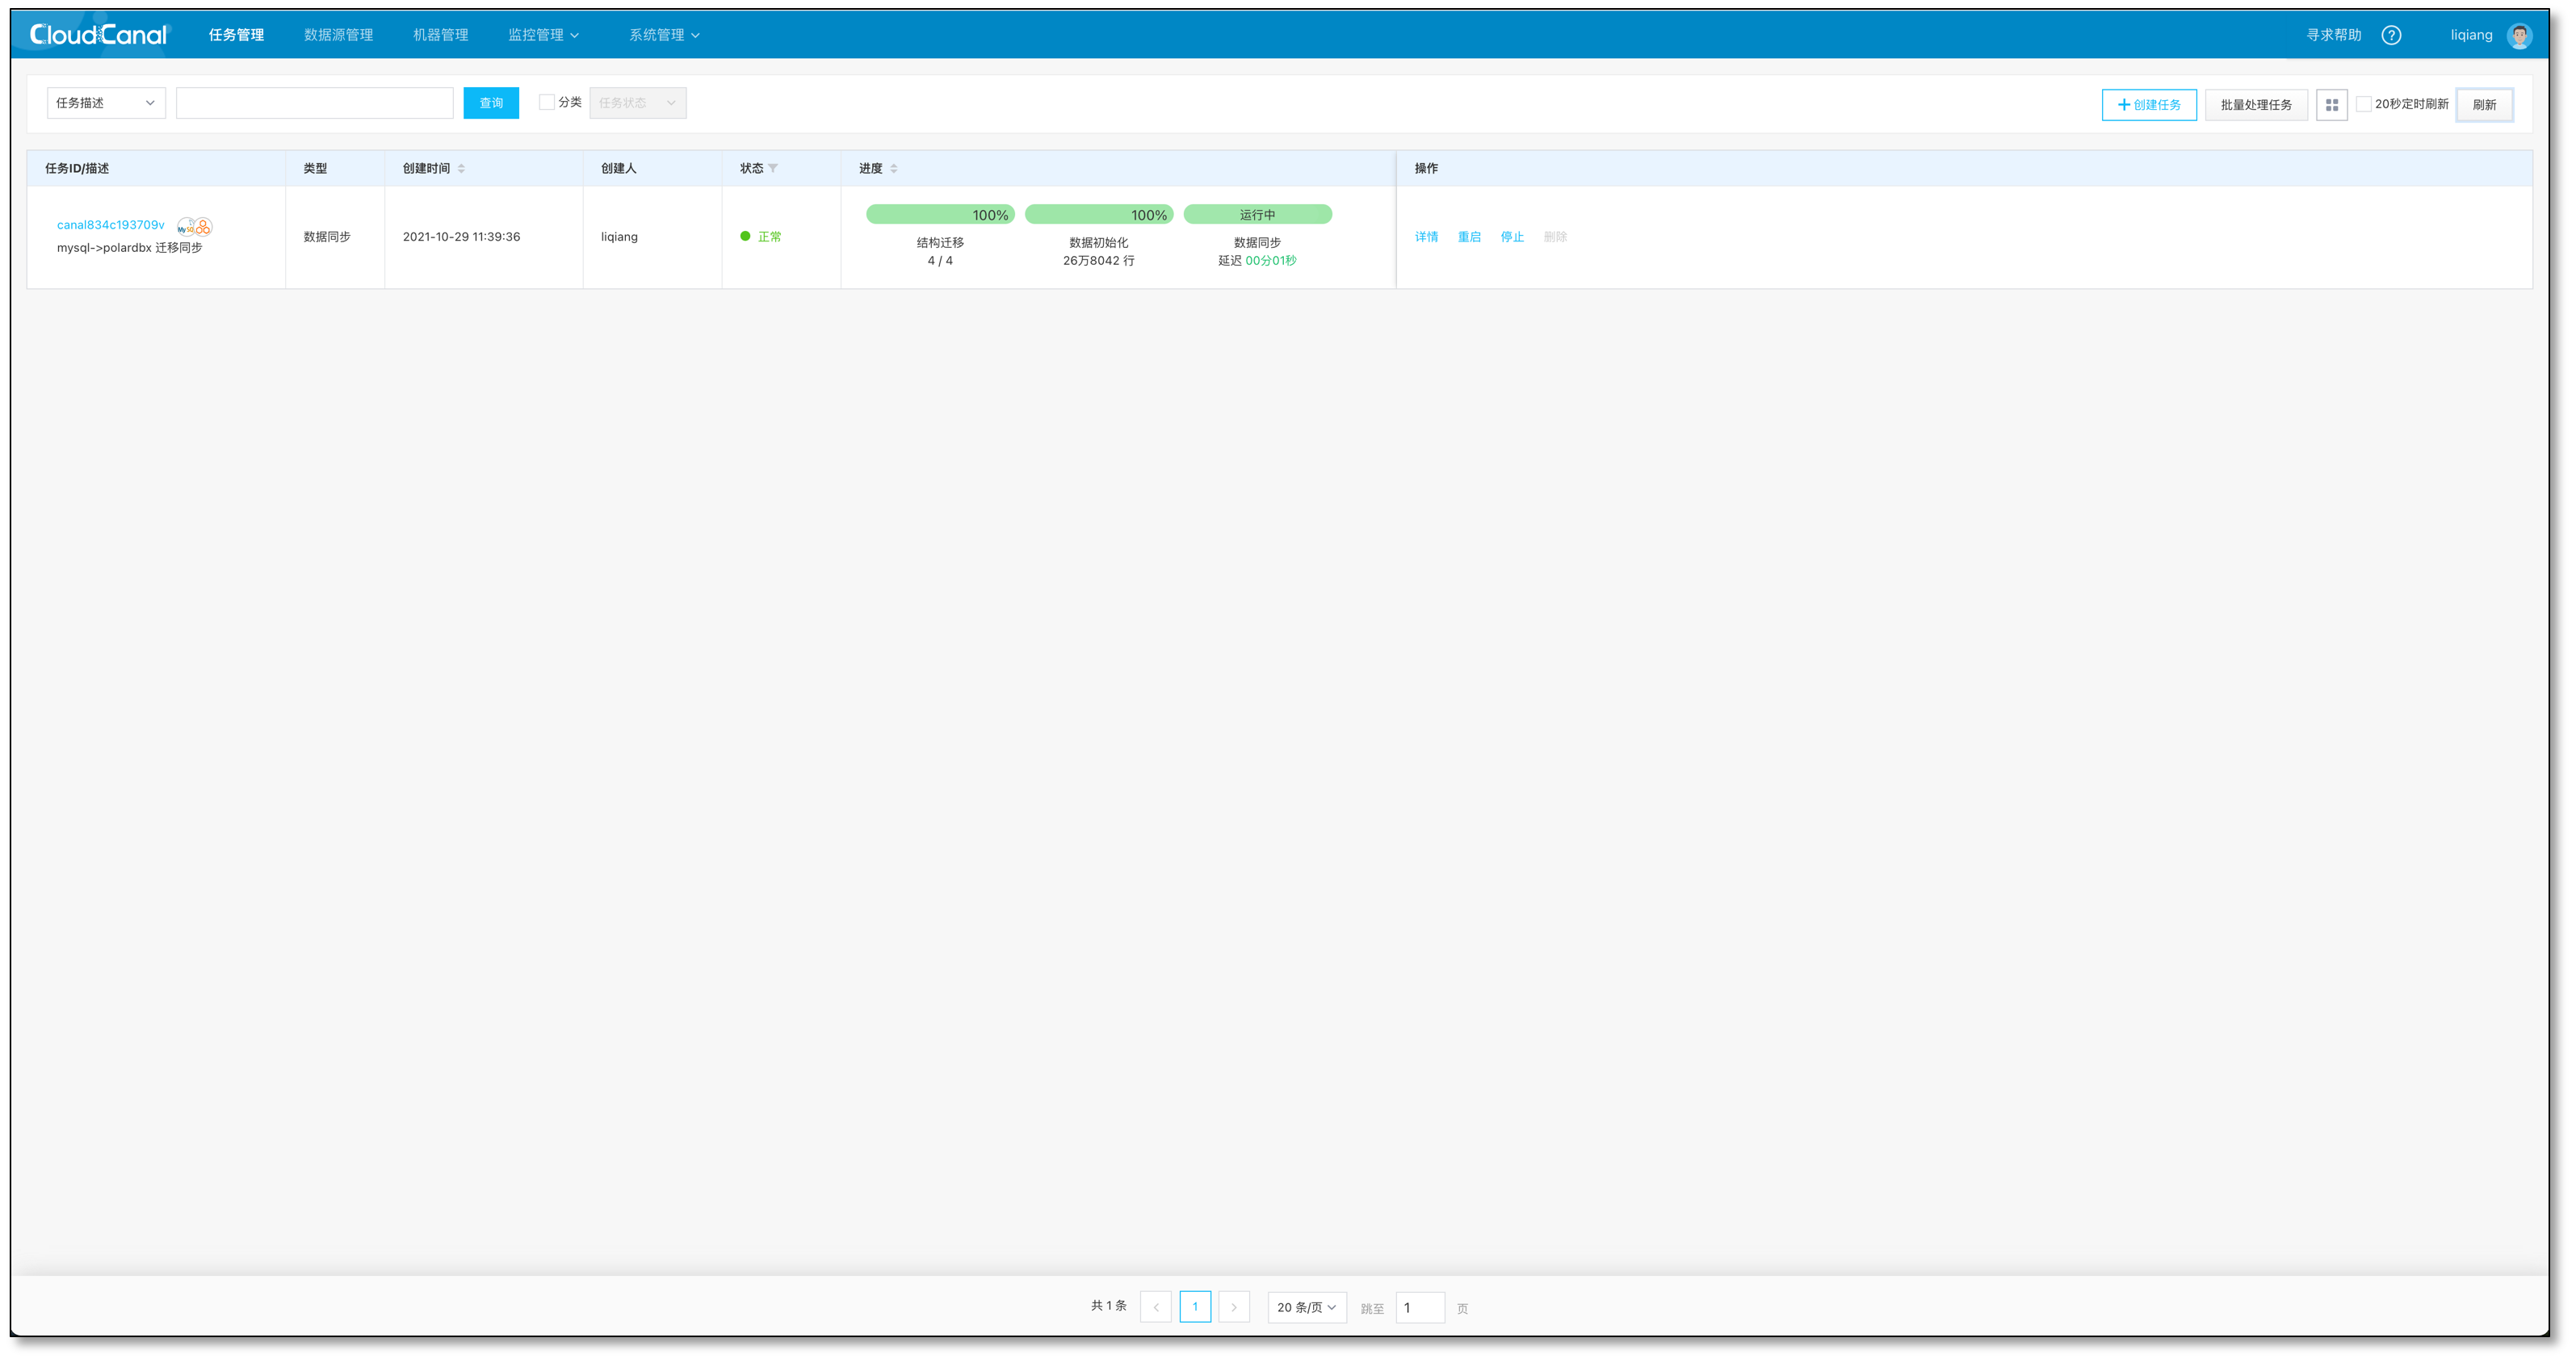This screenshot has height=1363, width=2576.
Task: Click the CloudCanal logo
Action: (x=99, y=35)
